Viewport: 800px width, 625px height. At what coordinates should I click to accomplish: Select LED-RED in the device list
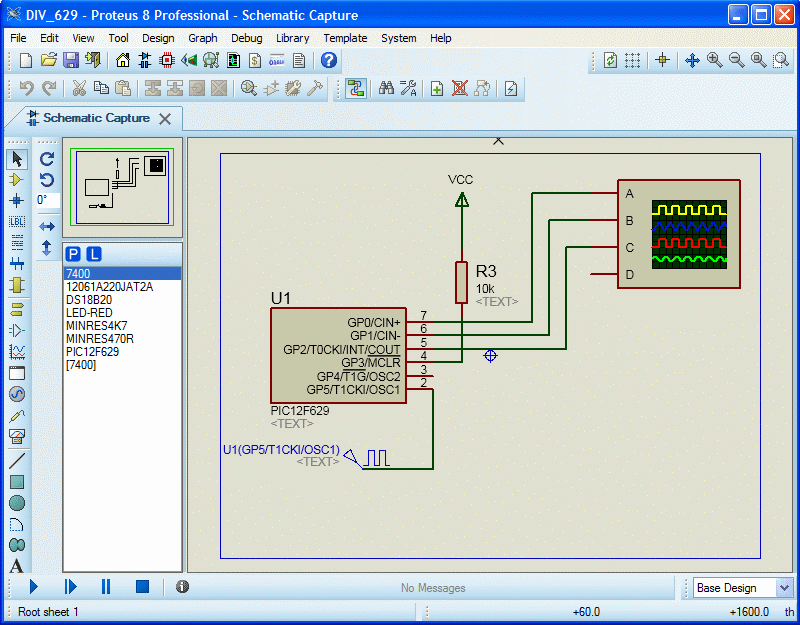122,313
